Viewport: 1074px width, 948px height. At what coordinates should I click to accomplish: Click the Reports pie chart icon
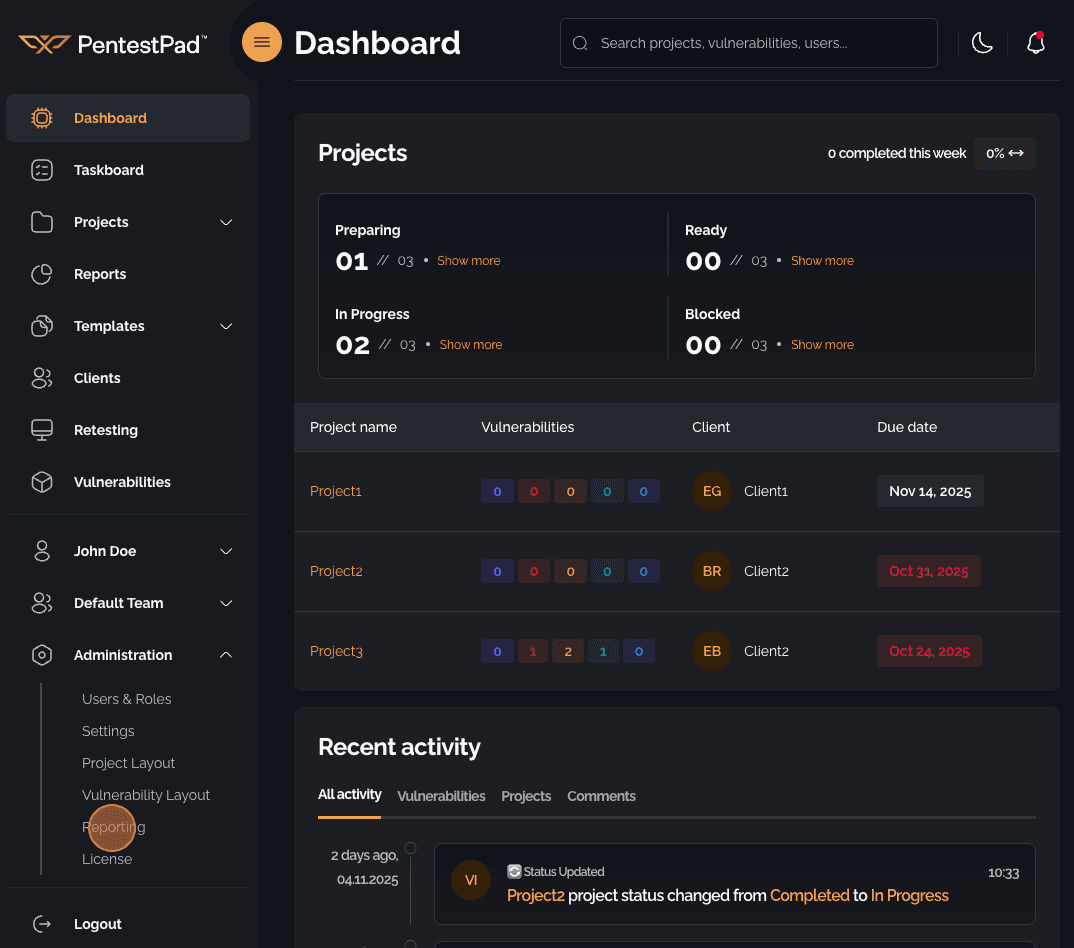pos(41,274)
